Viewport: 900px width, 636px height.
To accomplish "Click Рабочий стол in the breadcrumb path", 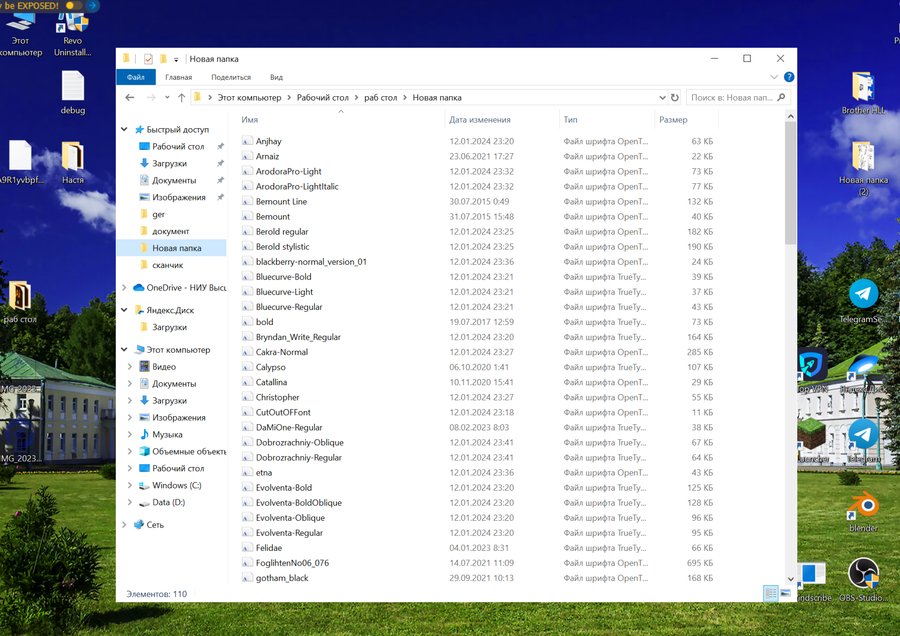I will 324,98.
